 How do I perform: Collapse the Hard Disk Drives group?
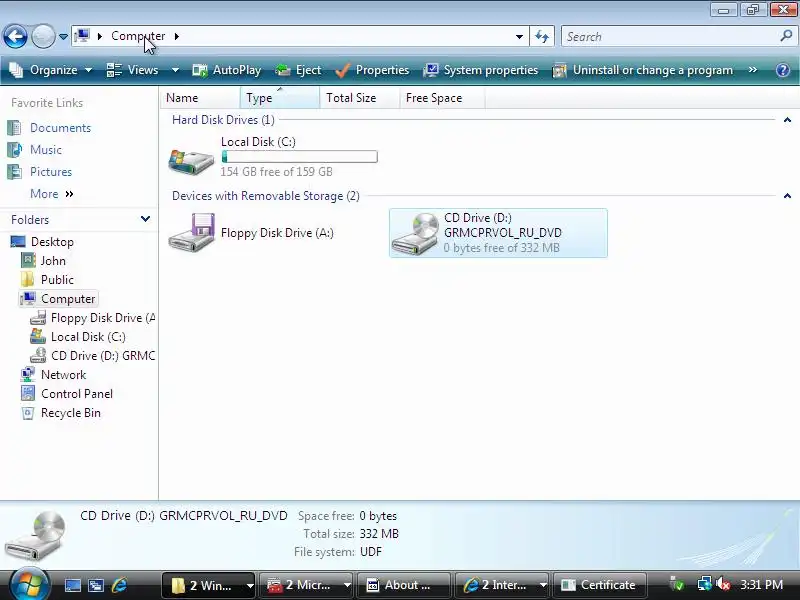pyautogui.click(x=787, y=120)
